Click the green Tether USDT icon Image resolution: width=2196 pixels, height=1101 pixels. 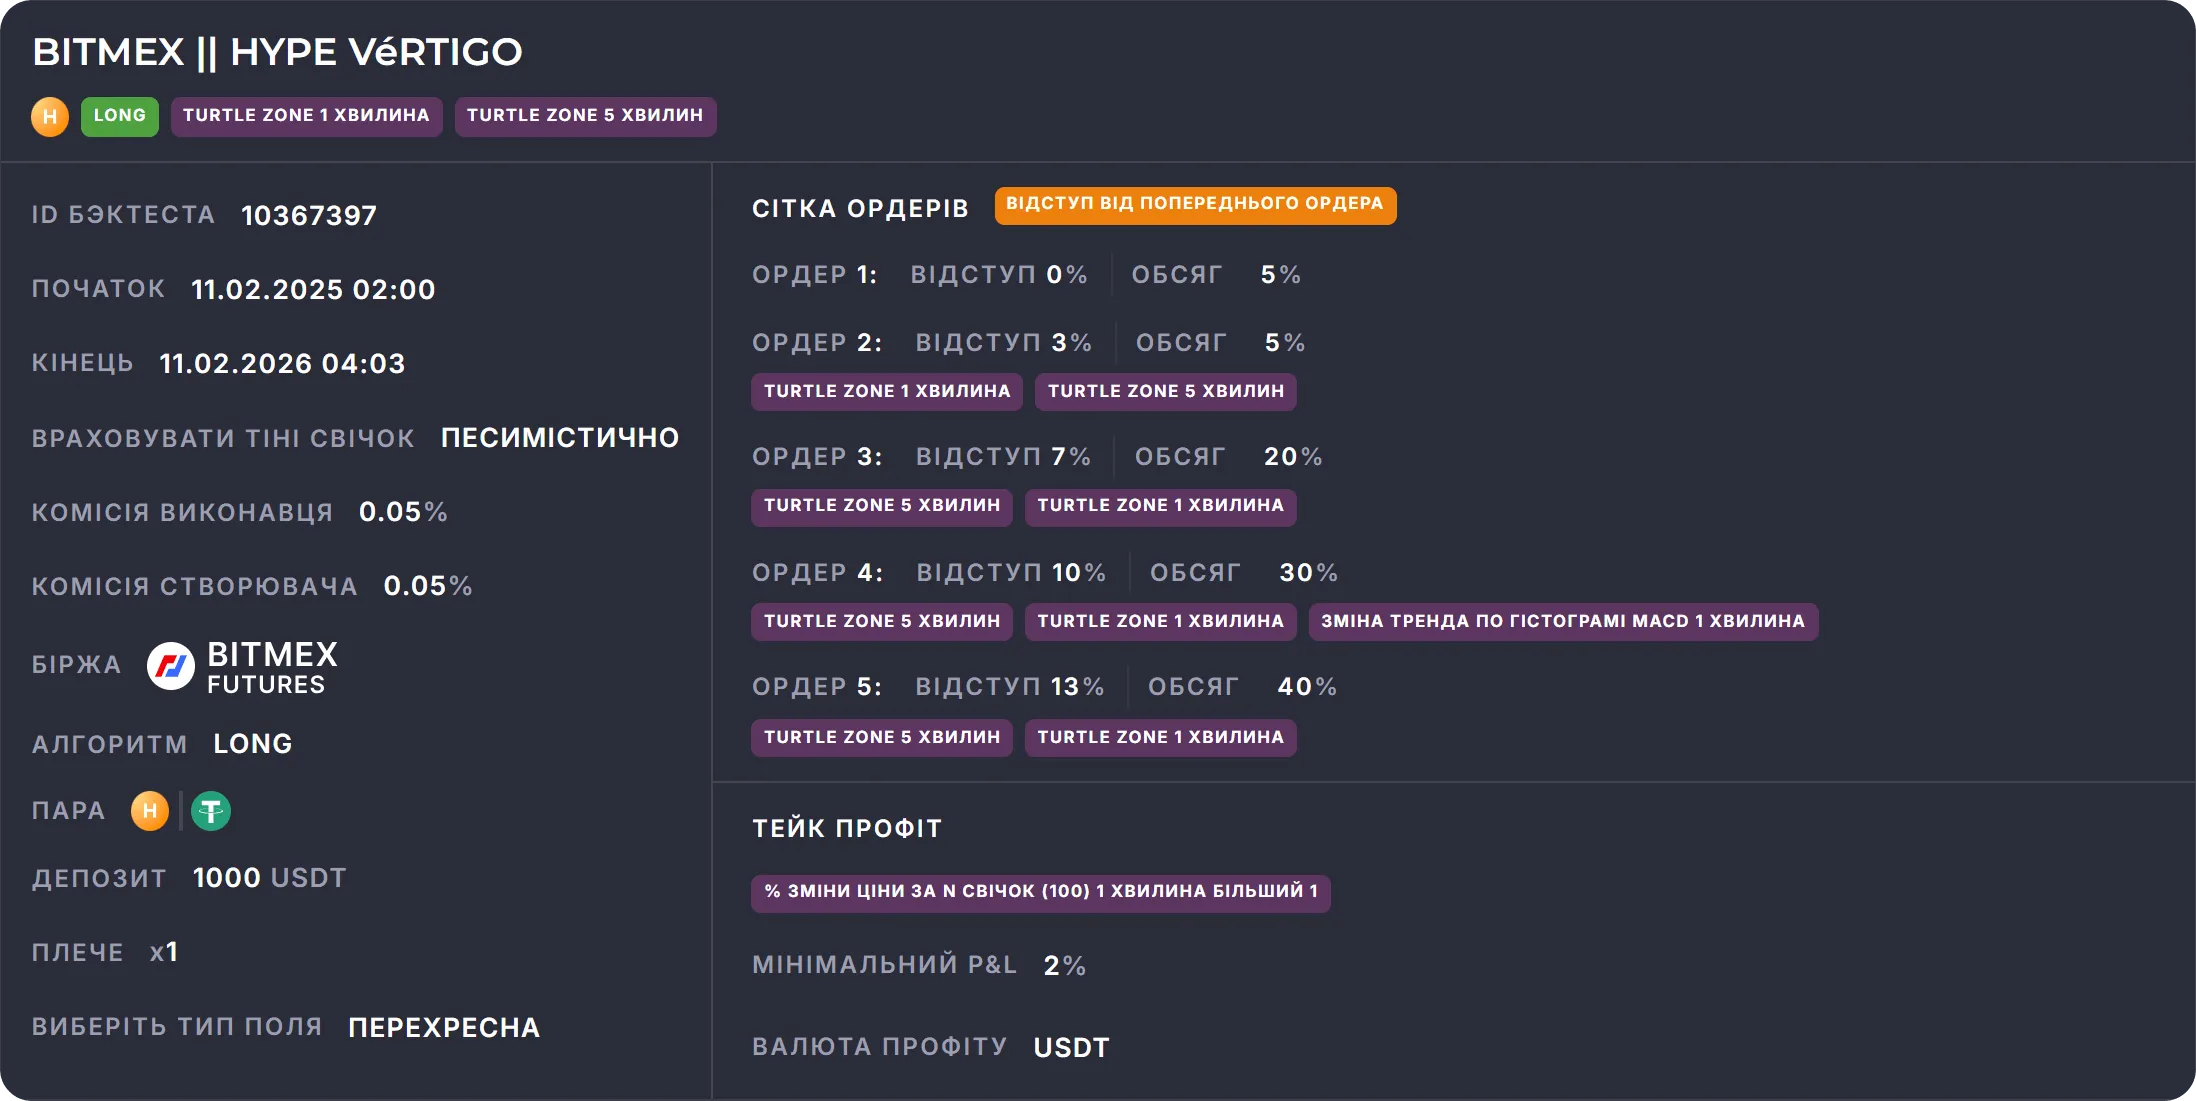click(x=211, y=811)
